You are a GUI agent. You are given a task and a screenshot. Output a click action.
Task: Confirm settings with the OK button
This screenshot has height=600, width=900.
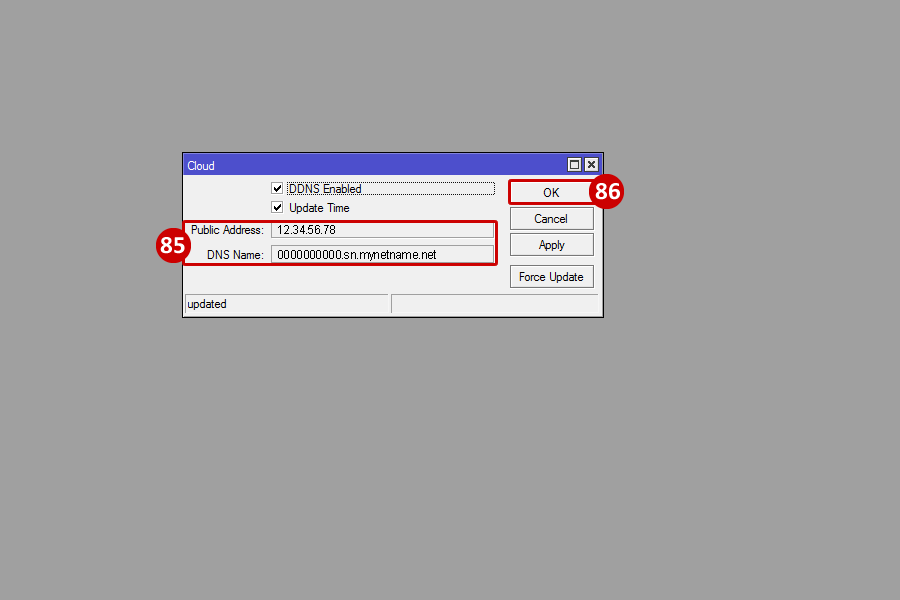(x=551, y=192)
